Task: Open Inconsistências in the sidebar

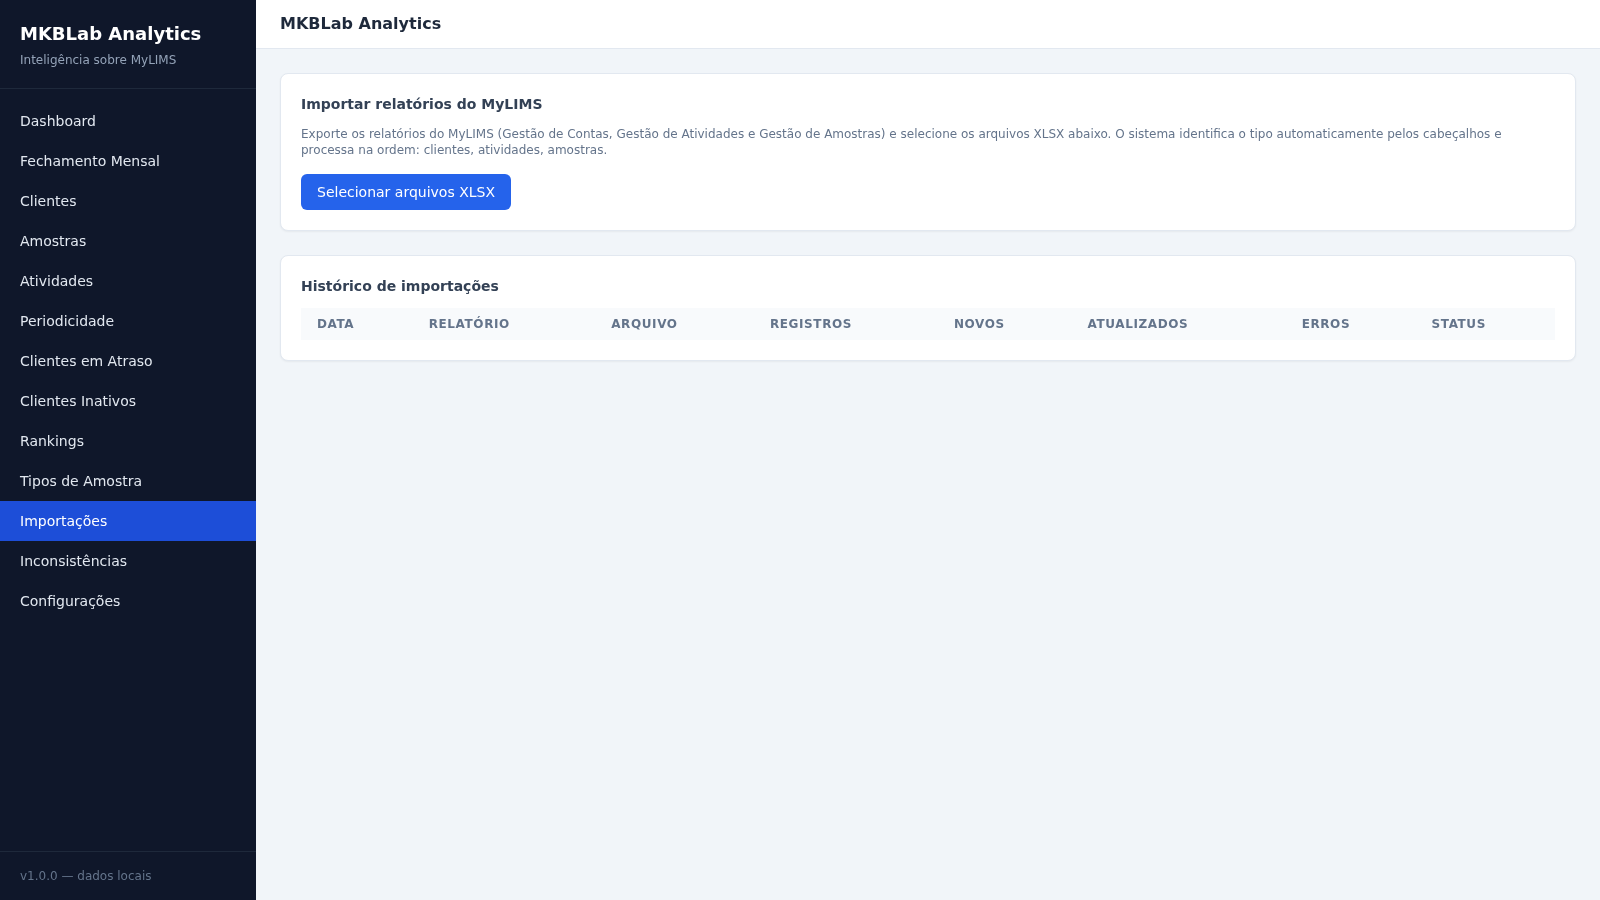Action: 128,561
